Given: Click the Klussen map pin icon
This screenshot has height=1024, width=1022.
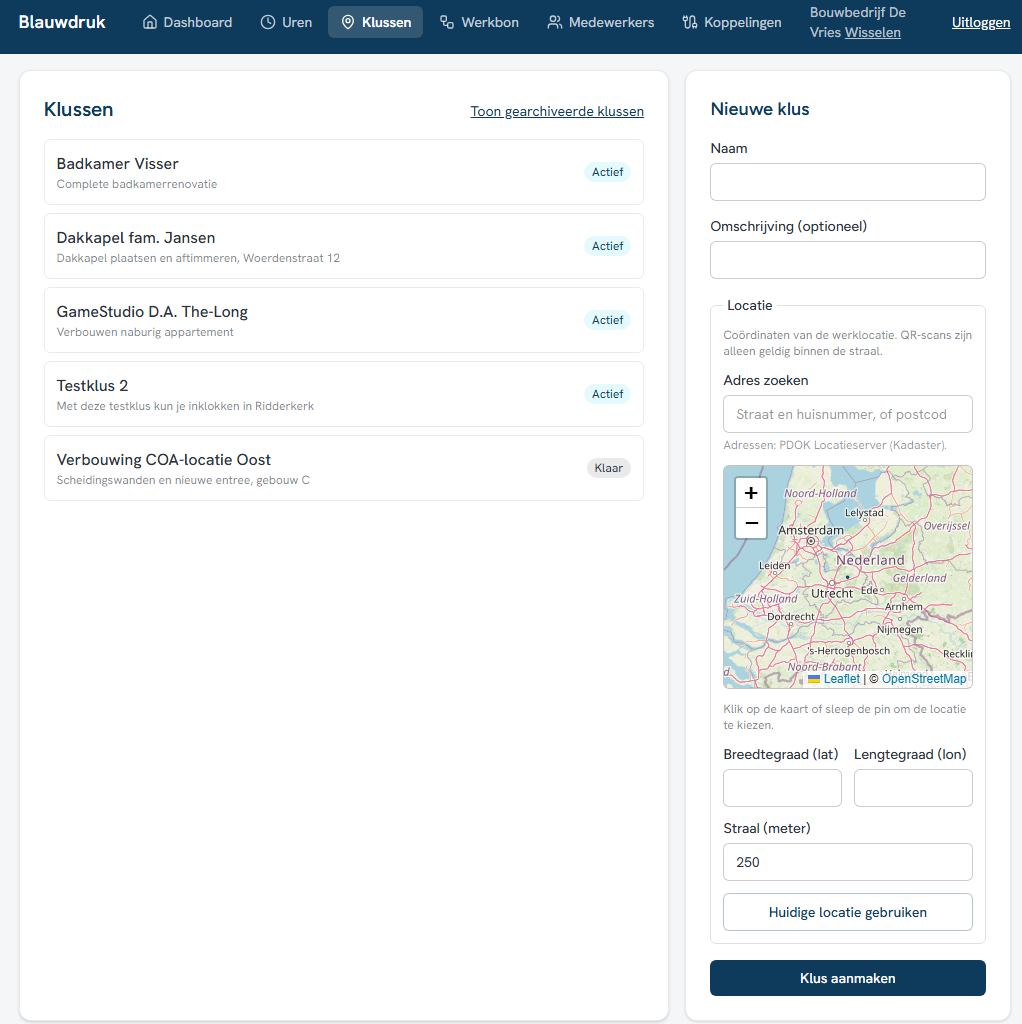Looking at the screenshot, I should click(x=348, y=22).
